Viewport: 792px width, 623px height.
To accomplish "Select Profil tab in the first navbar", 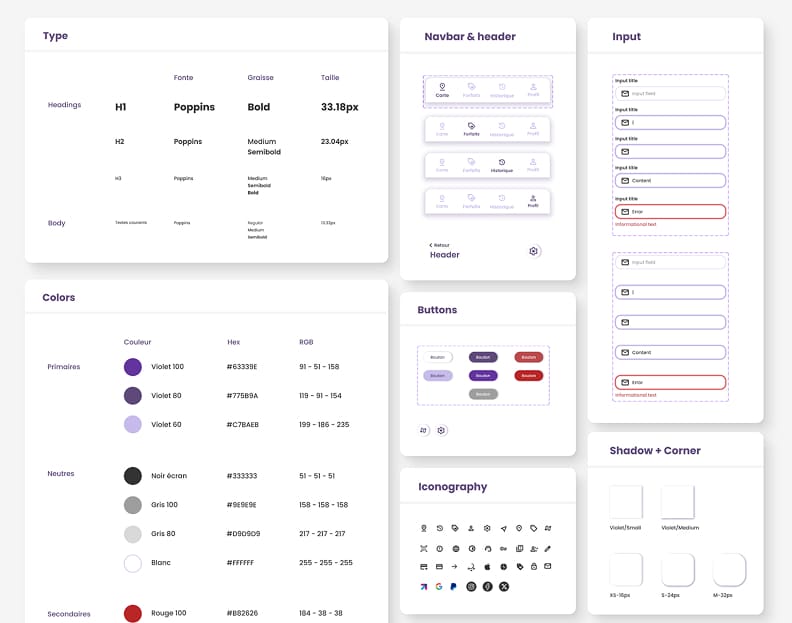I will (533, 90).
